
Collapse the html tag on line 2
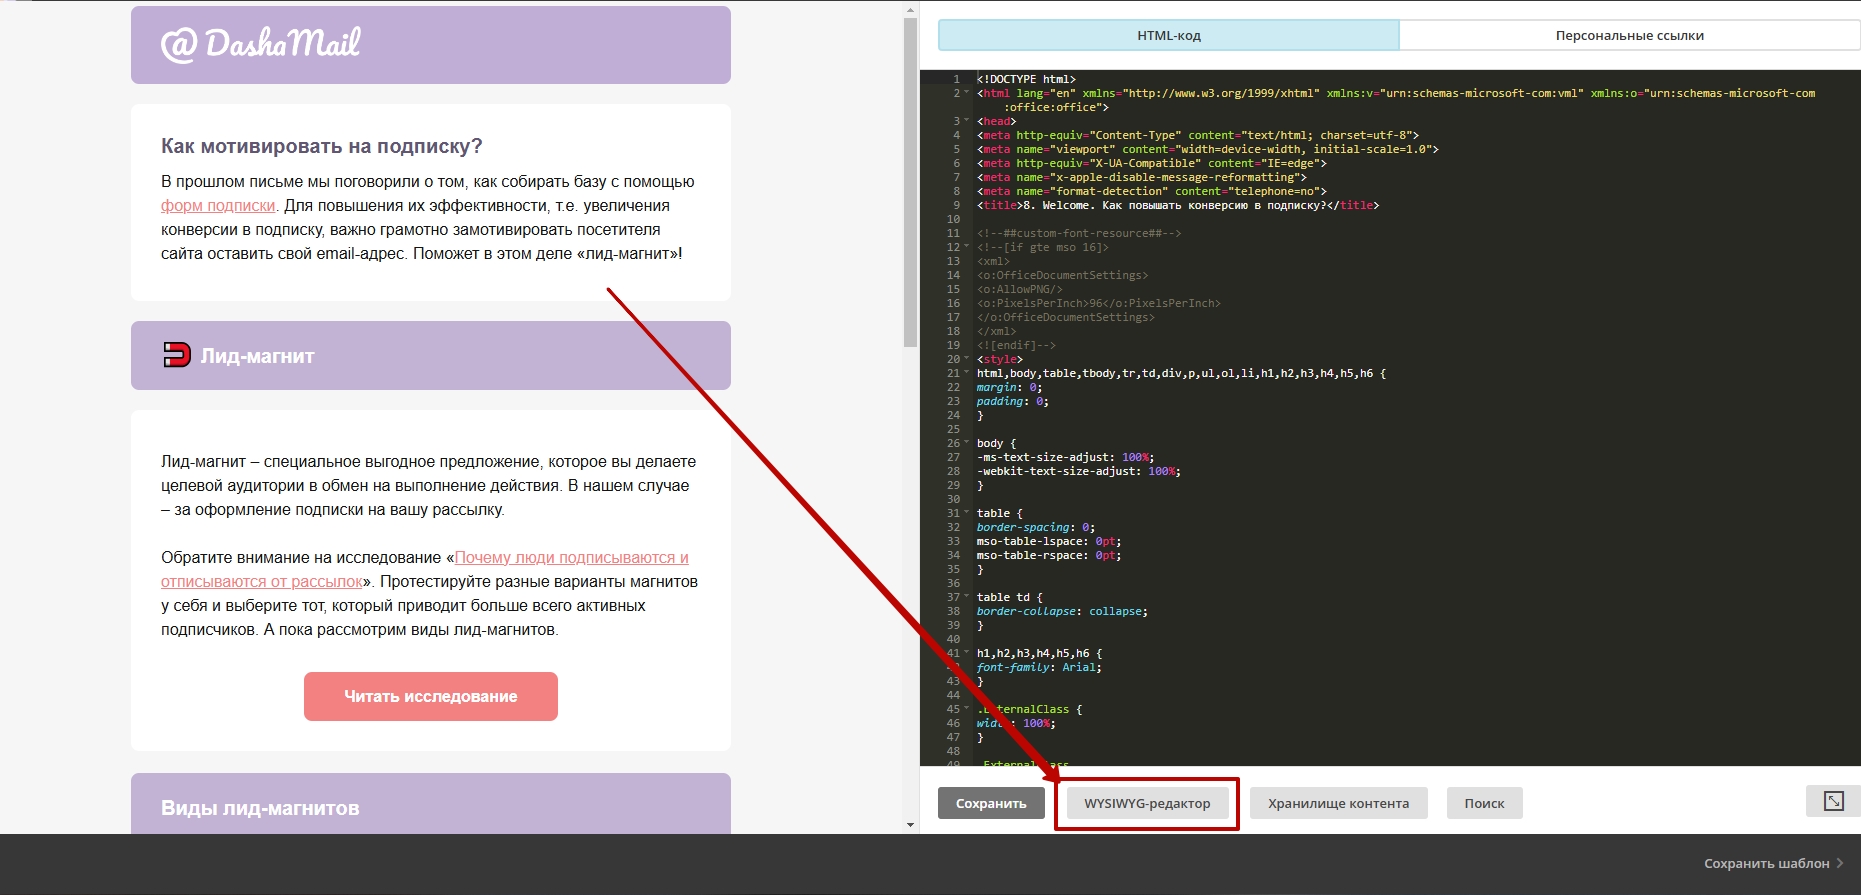tap(967, 93)
